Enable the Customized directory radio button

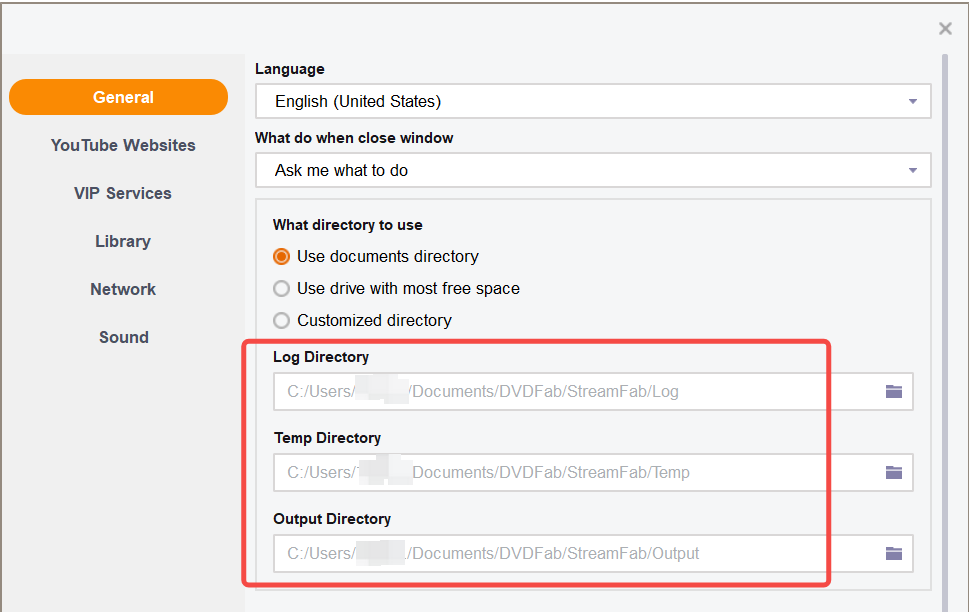pos(282,320)
